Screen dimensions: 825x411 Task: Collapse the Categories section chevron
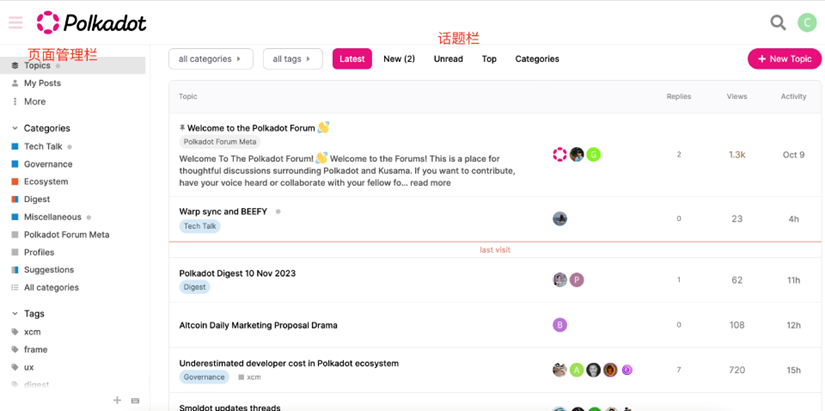pyautogui.click(x=15, y=128)
